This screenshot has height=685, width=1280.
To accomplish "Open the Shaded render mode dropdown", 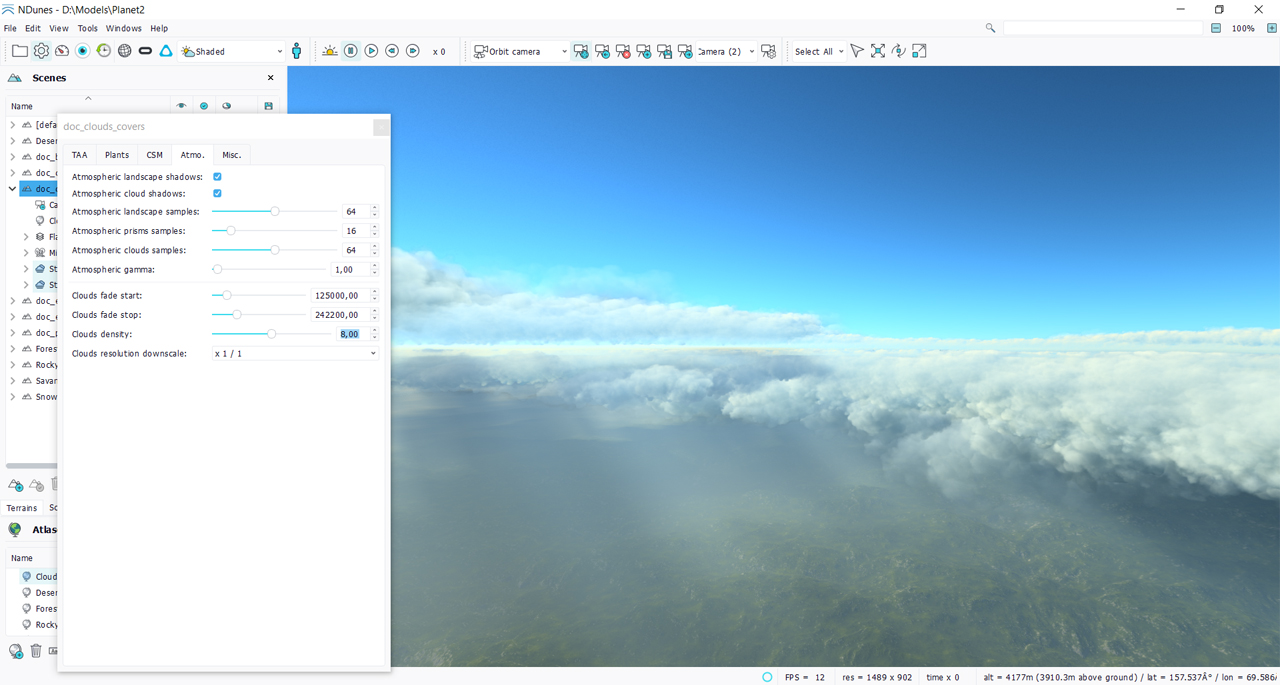I will (233, 51).
